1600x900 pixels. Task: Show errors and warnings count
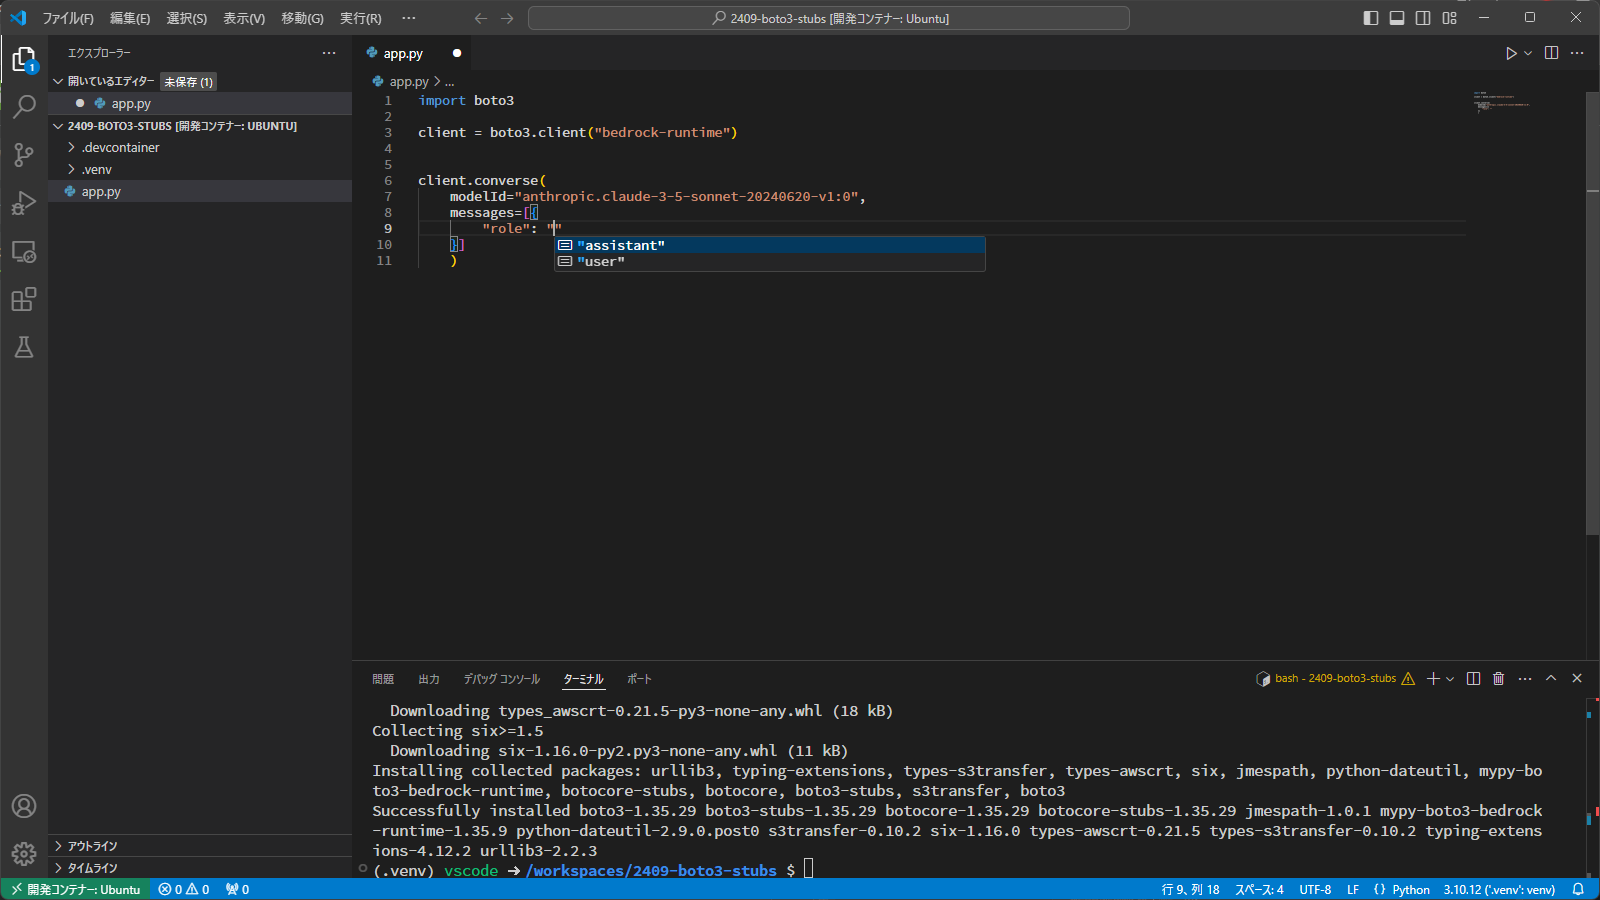[184, 889]
